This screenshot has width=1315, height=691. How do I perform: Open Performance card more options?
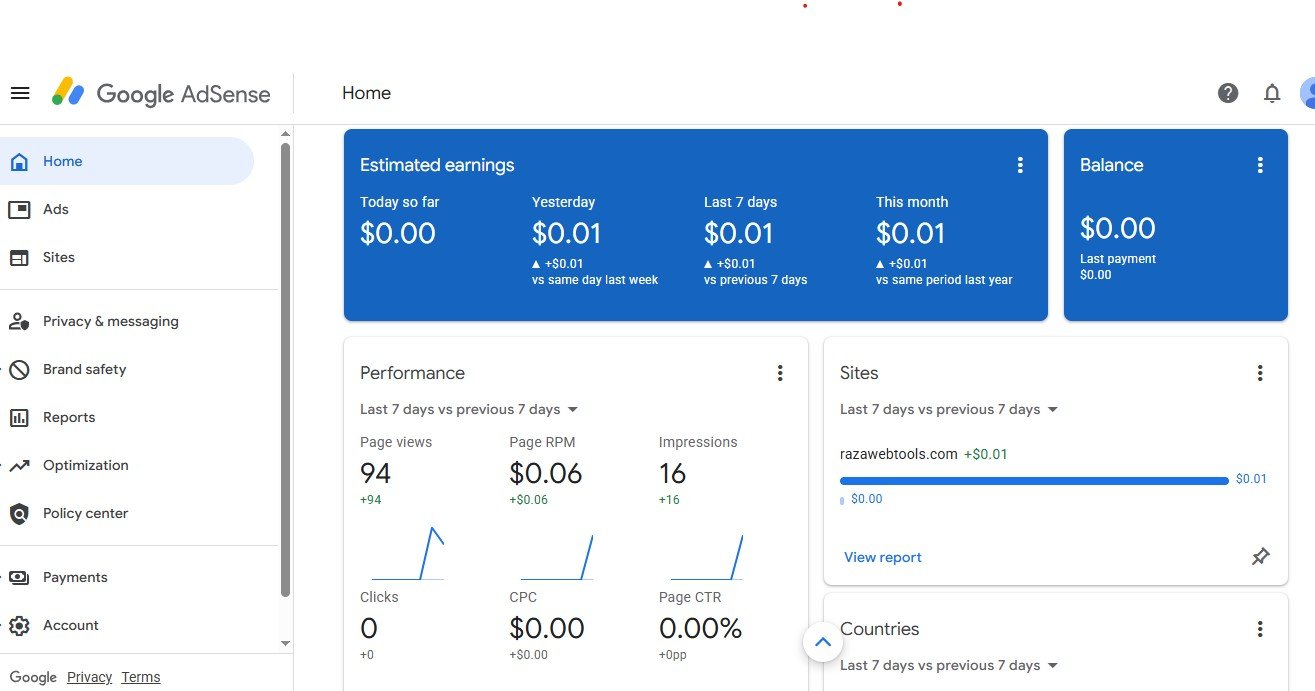coord(780,373)
